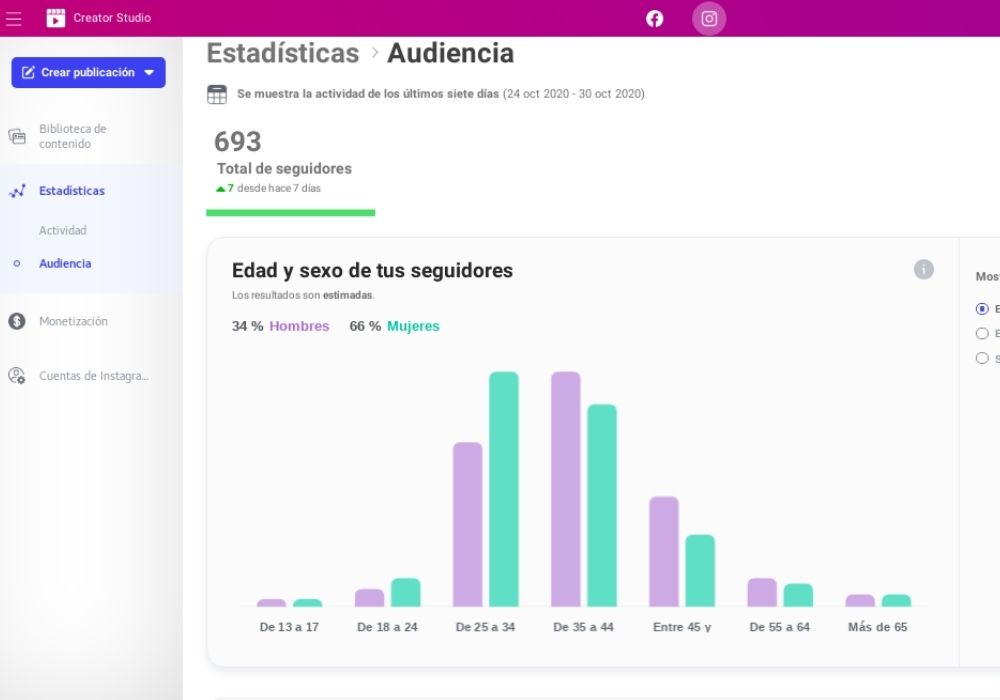This screenshot has width=1000, height=700.
Task: Click the tallest green bar for 25 to 34
Action: click(x=503, y=488)
